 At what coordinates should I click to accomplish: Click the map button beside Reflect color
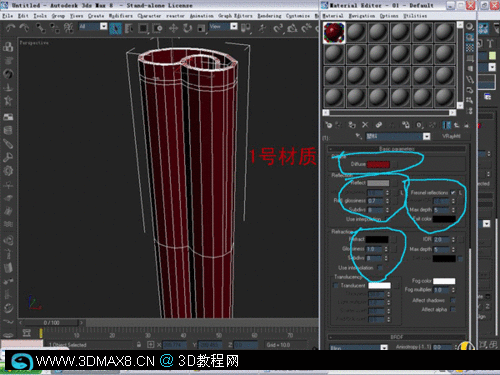point(395,183)
